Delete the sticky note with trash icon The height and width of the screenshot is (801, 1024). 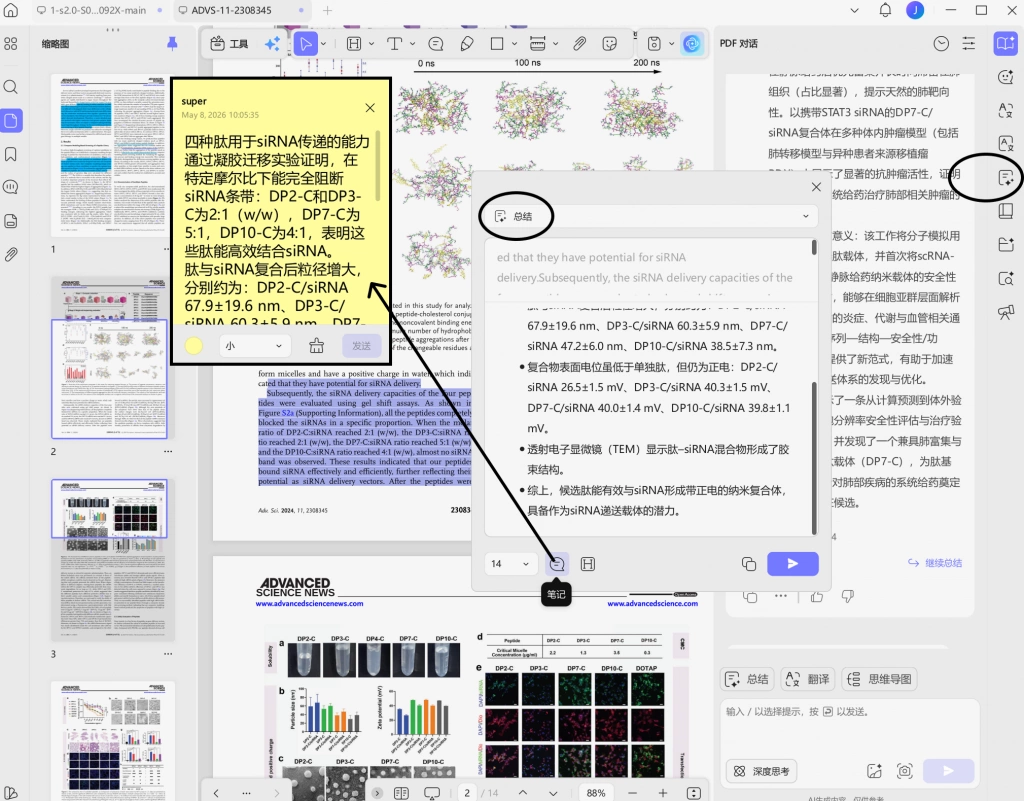(x=317, y=346)
